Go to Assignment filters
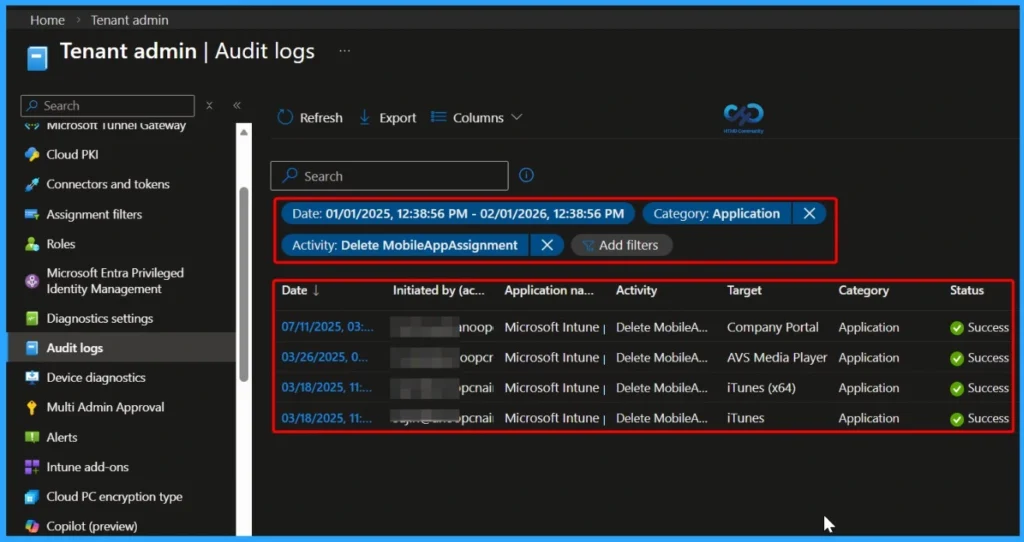Viewport: 1024px width, 542px height. pyautogui.click(x=94, y=214)
